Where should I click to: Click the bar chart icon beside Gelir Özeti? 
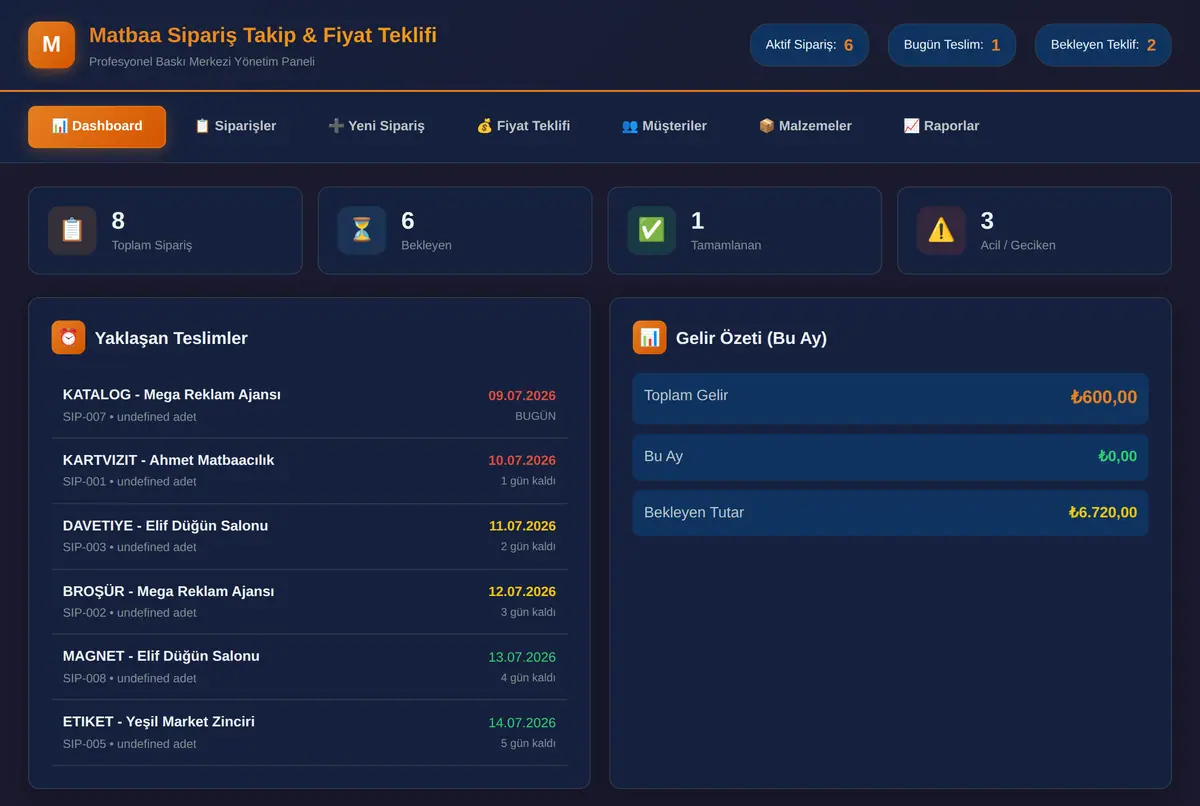click(650, 338)
